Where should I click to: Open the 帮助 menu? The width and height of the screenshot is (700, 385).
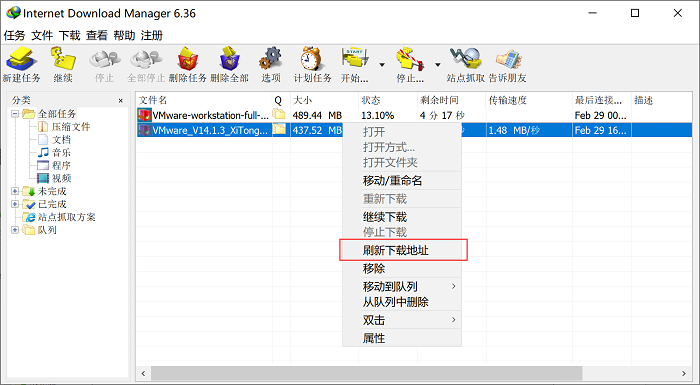125,35
